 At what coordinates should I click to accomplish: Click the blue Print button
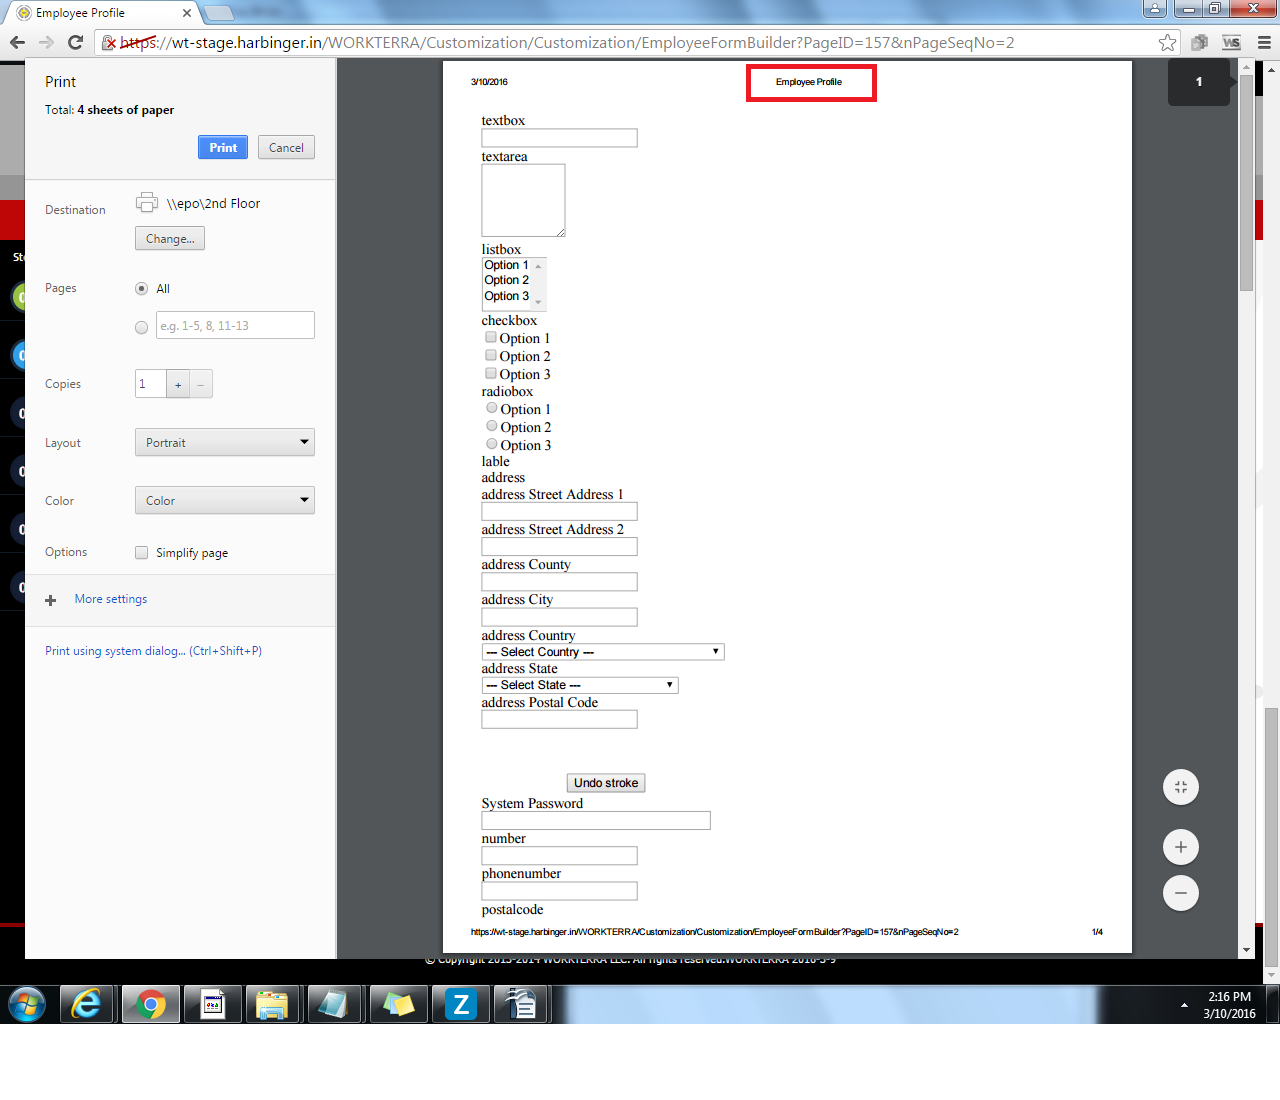223,148
